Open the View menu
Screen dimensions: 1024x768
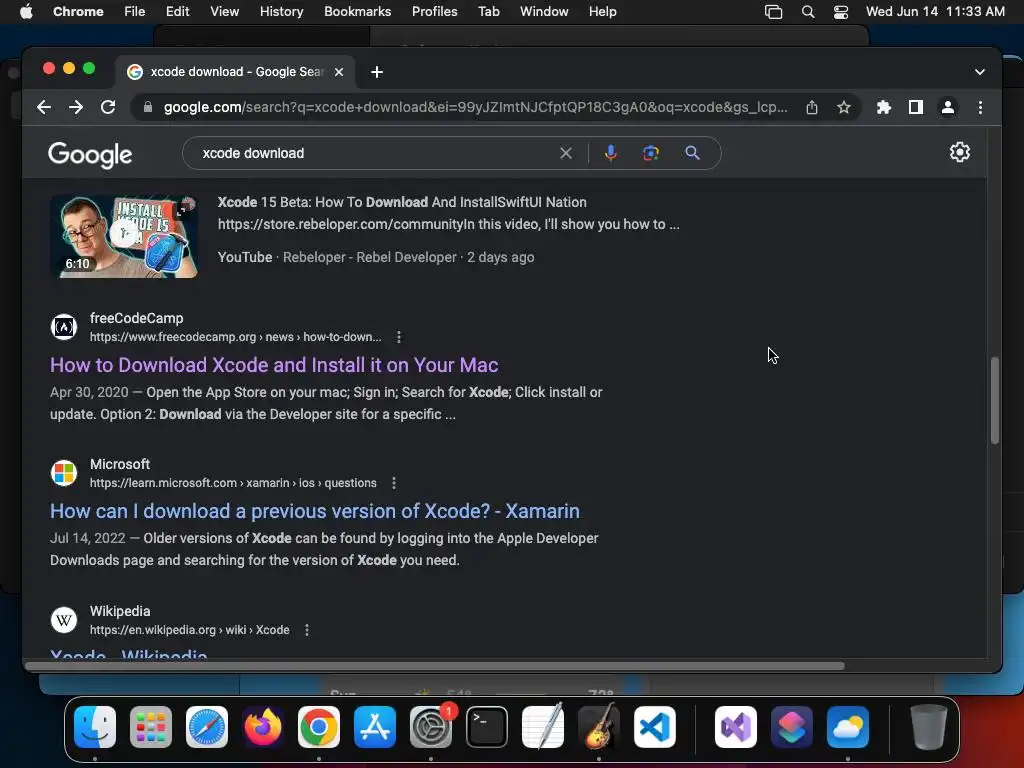click(224, 12)
